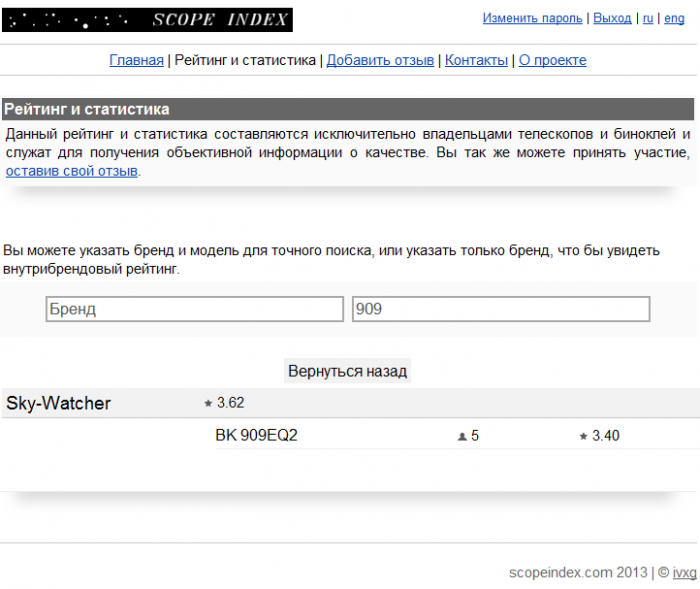Click the Scope Index logo banner
Screen dimensions: 700x589
pos(147,20)
